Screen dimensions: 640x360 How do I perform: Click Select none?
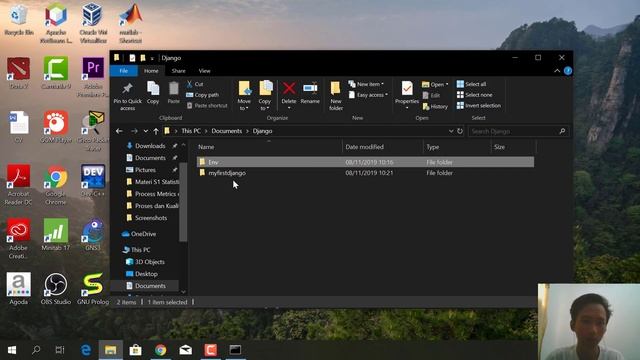pyautogui.click(x=474, y=95)
